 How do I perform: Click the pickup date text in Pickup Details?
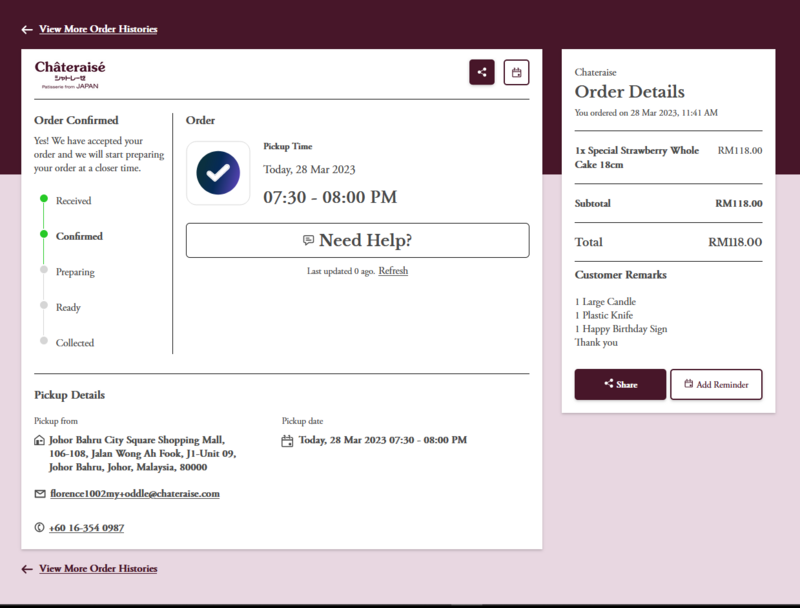[383, 440]
